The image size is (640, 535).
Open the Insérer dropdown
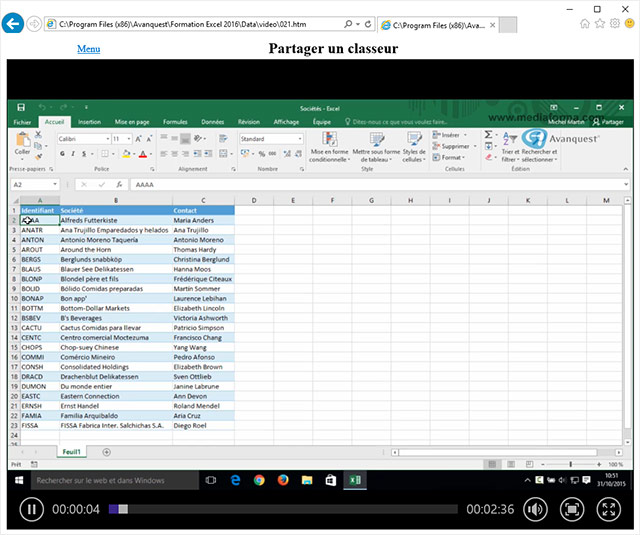pyautogui.click(x=449, y=135)
